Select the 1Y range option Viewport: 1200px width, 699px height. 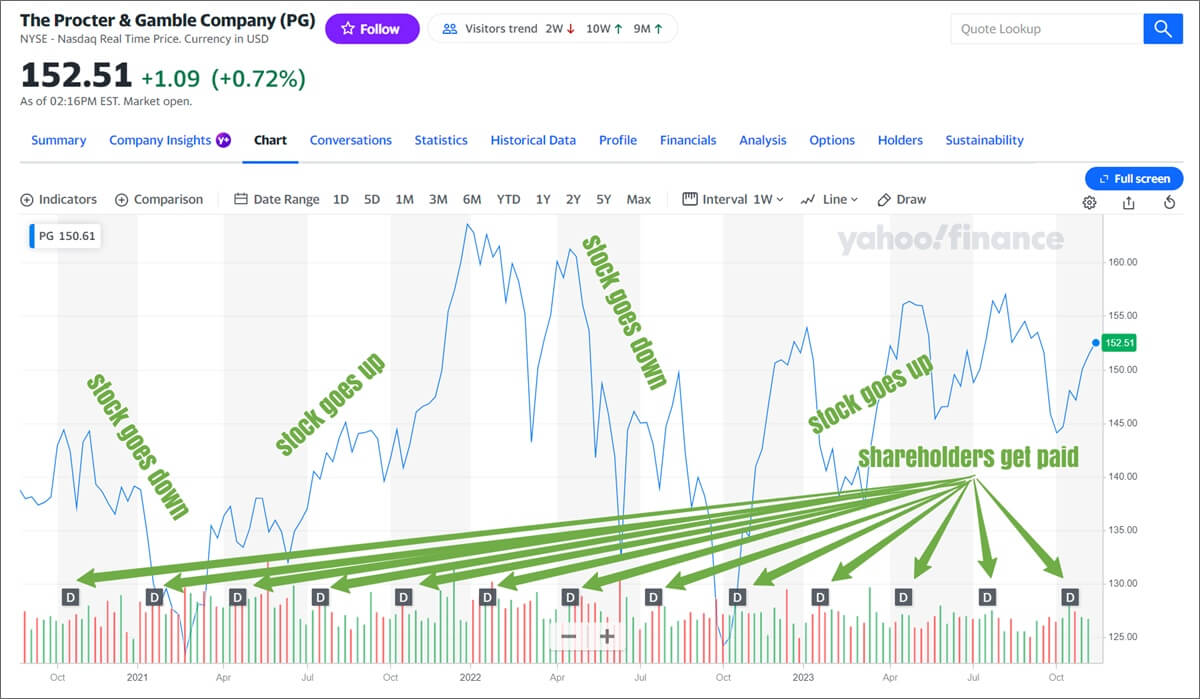(543, 199)
